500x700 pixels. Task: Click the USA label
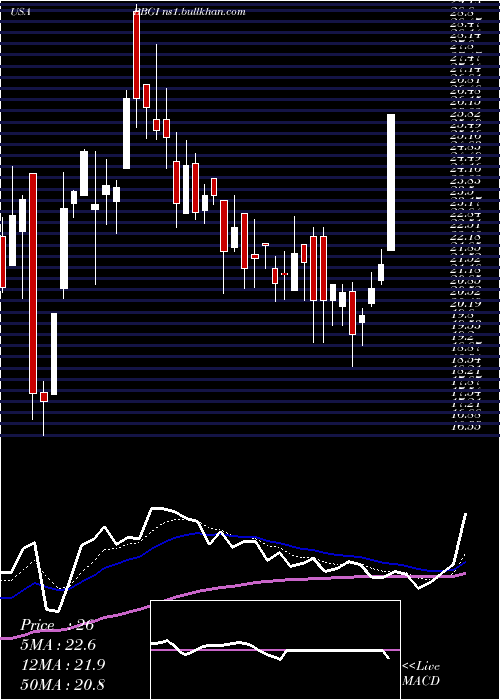click(21, 12)
